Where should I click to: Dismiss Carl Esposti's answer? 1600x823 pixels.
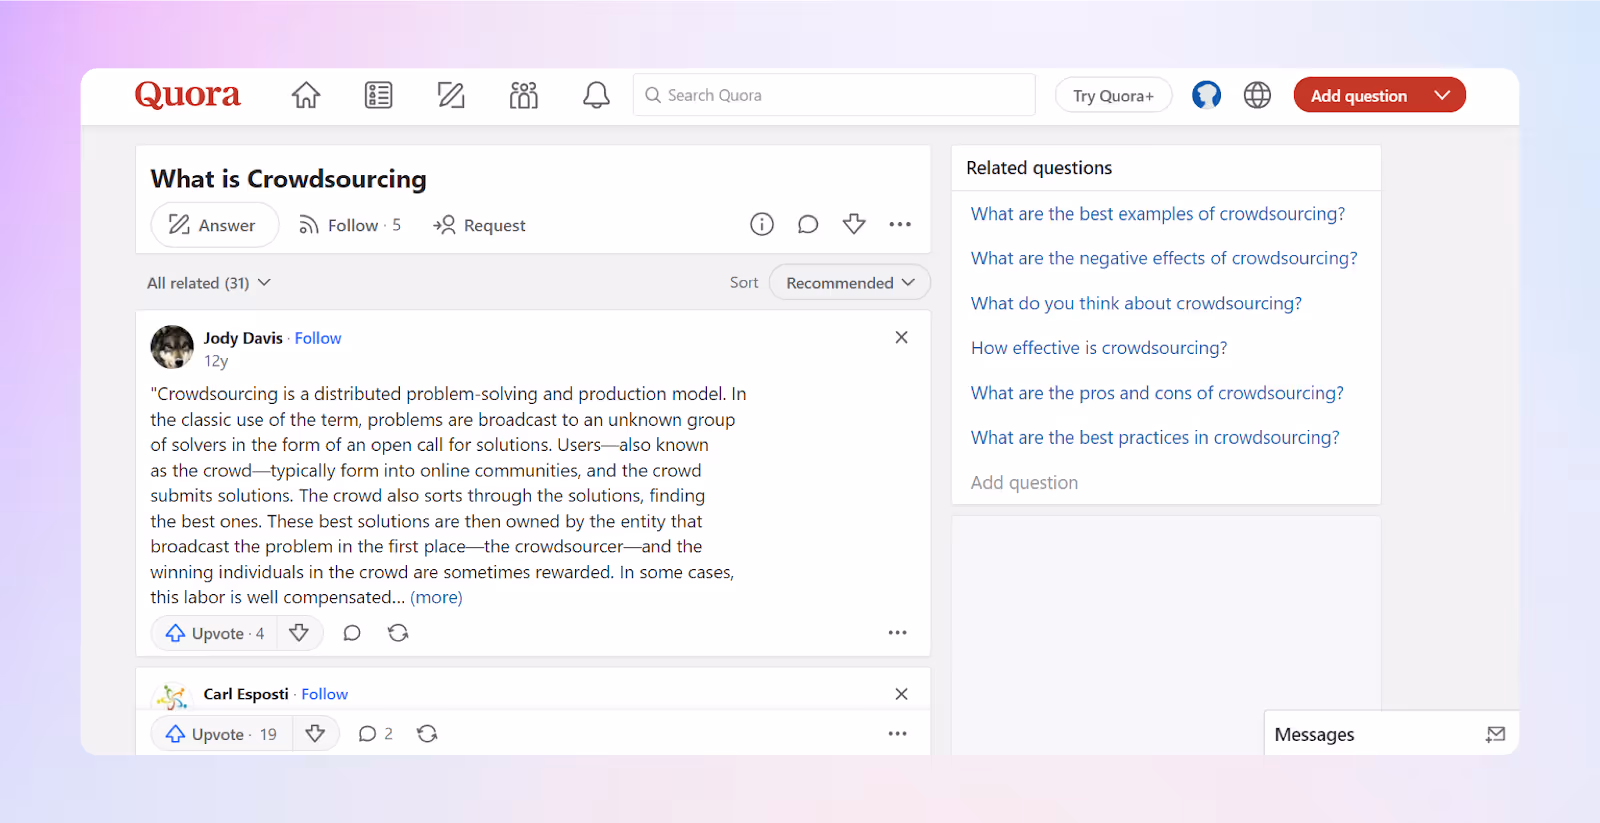coord(902,694)
